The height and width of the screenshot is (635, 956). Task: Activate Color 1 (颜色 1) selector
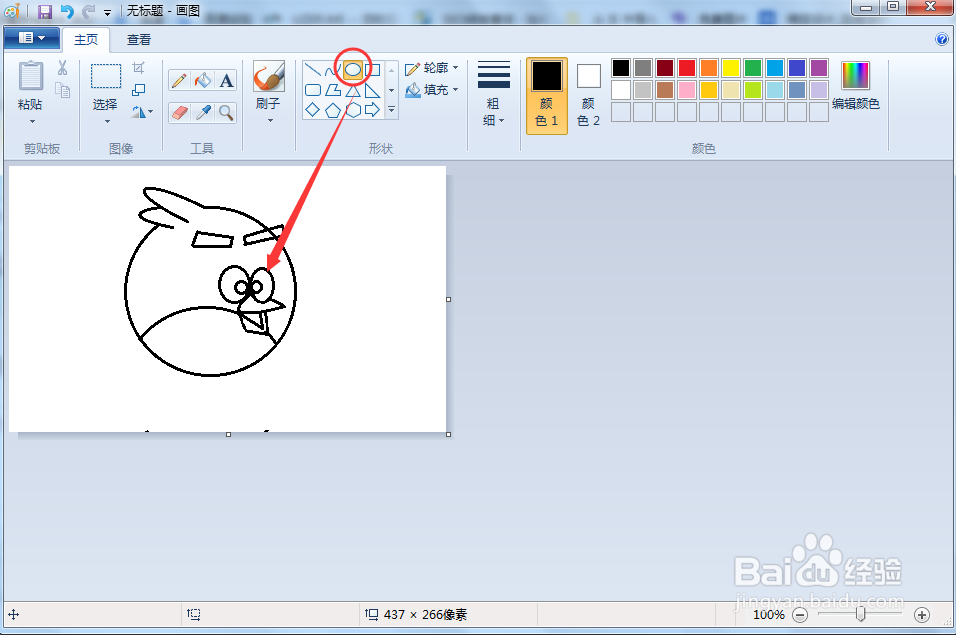[547, 95]
